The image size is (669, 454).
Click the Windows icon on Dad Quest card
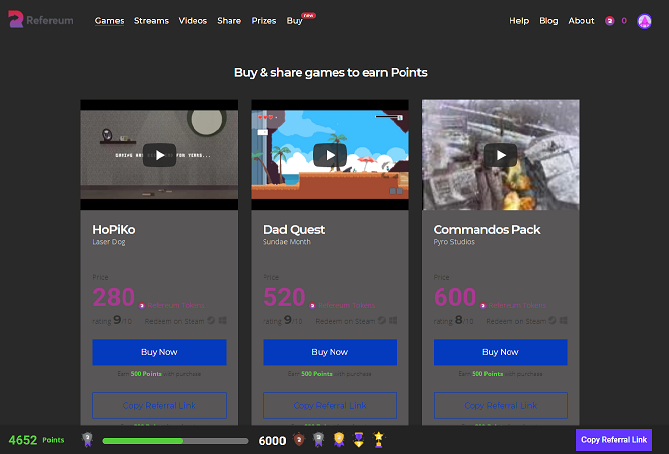pyautogui.click(x=393, y=320)
